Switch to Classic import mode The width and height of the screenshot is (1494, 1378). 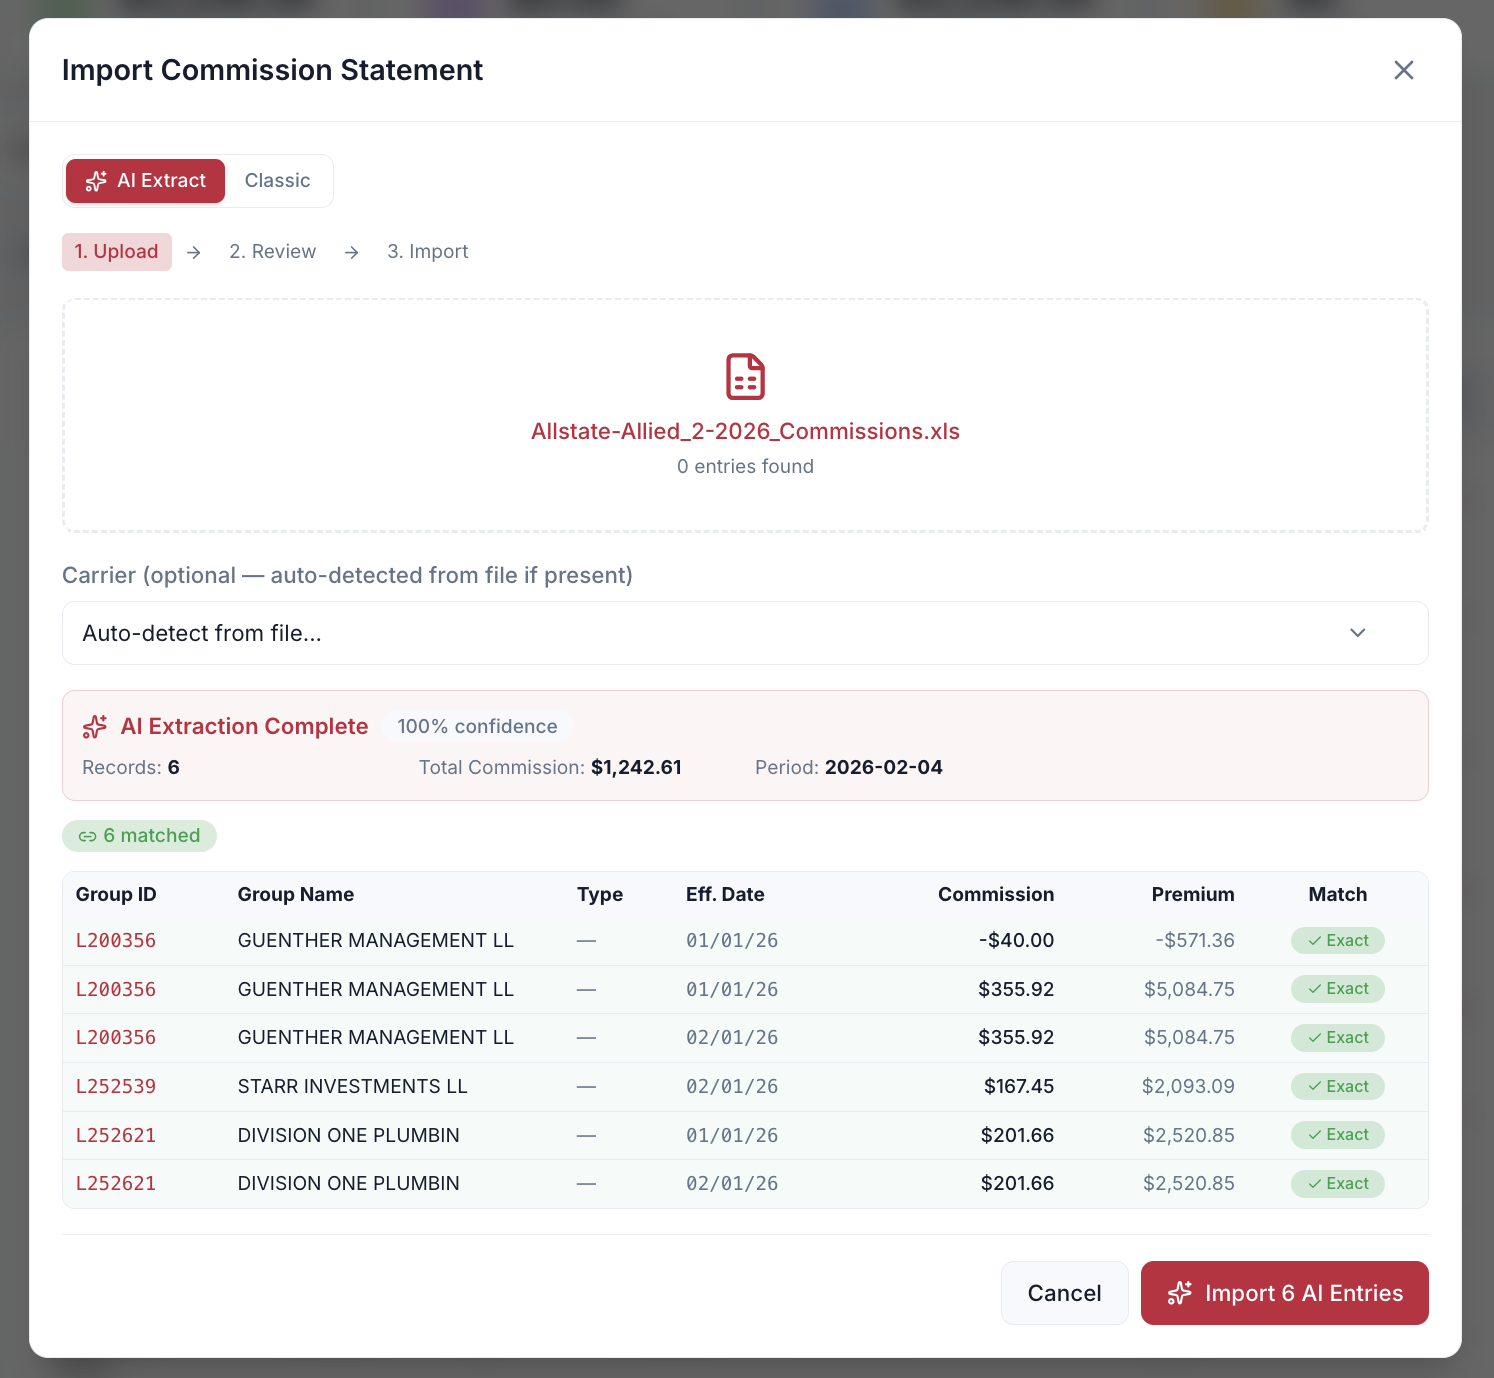(x=277, y=181)
